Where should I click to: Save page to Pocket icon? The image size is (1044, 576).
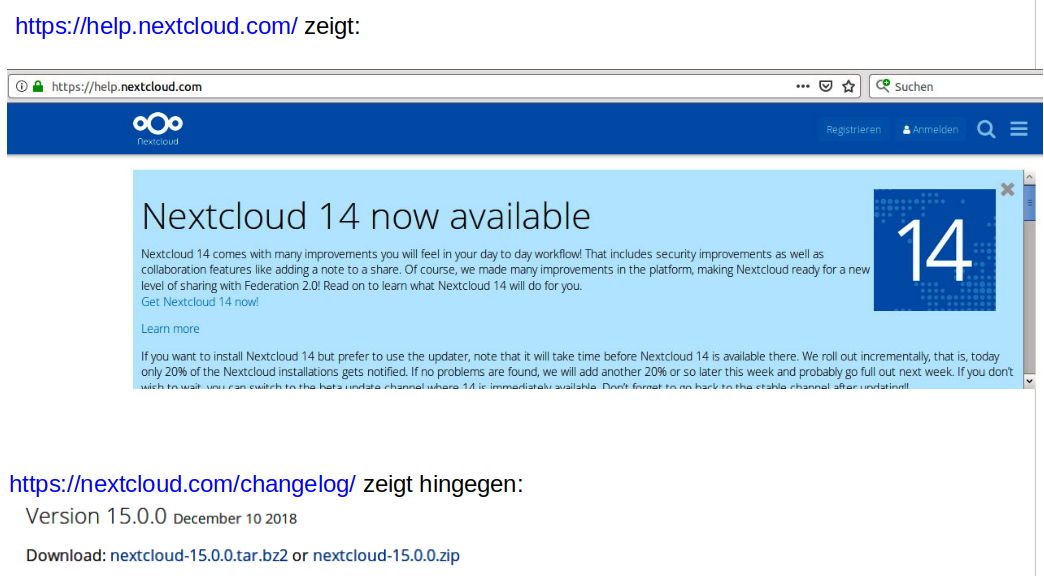pyautogui.click(x=826, y=87)
